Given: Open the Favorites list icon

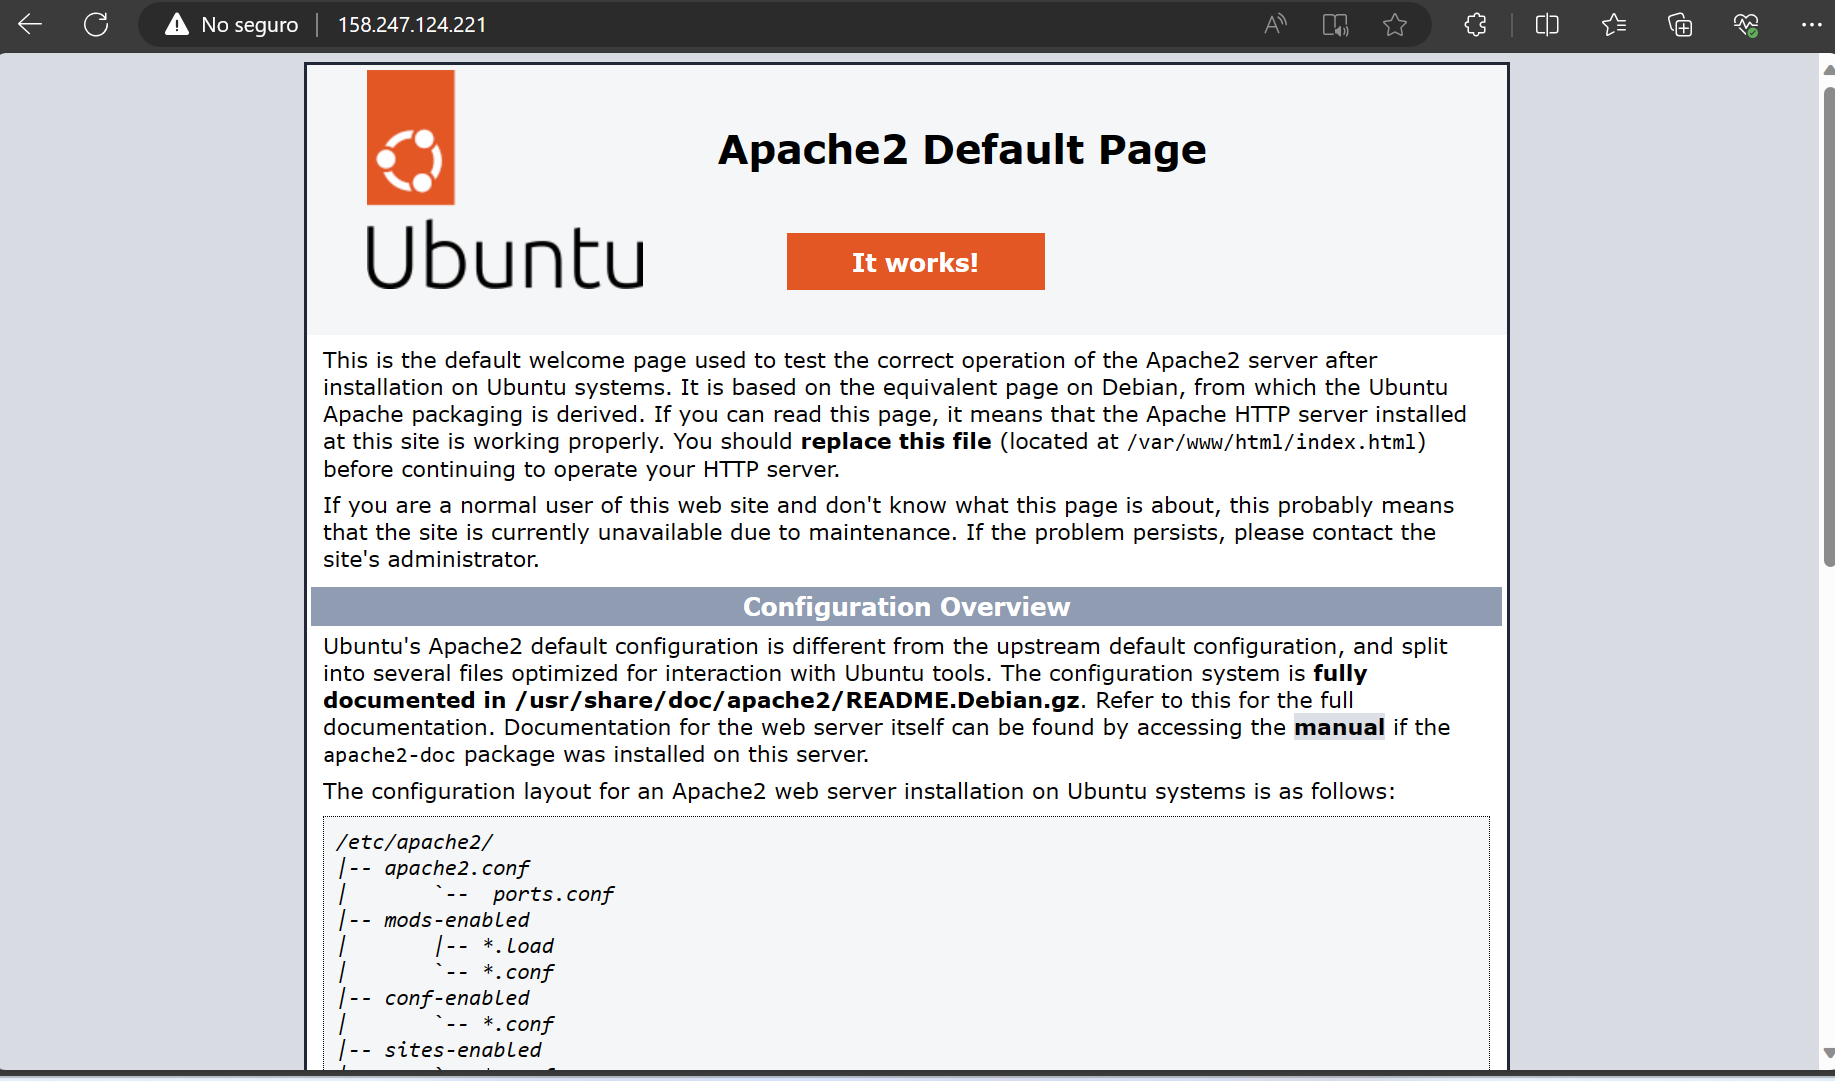Looking at the screenshot, I should (1614, 25).
